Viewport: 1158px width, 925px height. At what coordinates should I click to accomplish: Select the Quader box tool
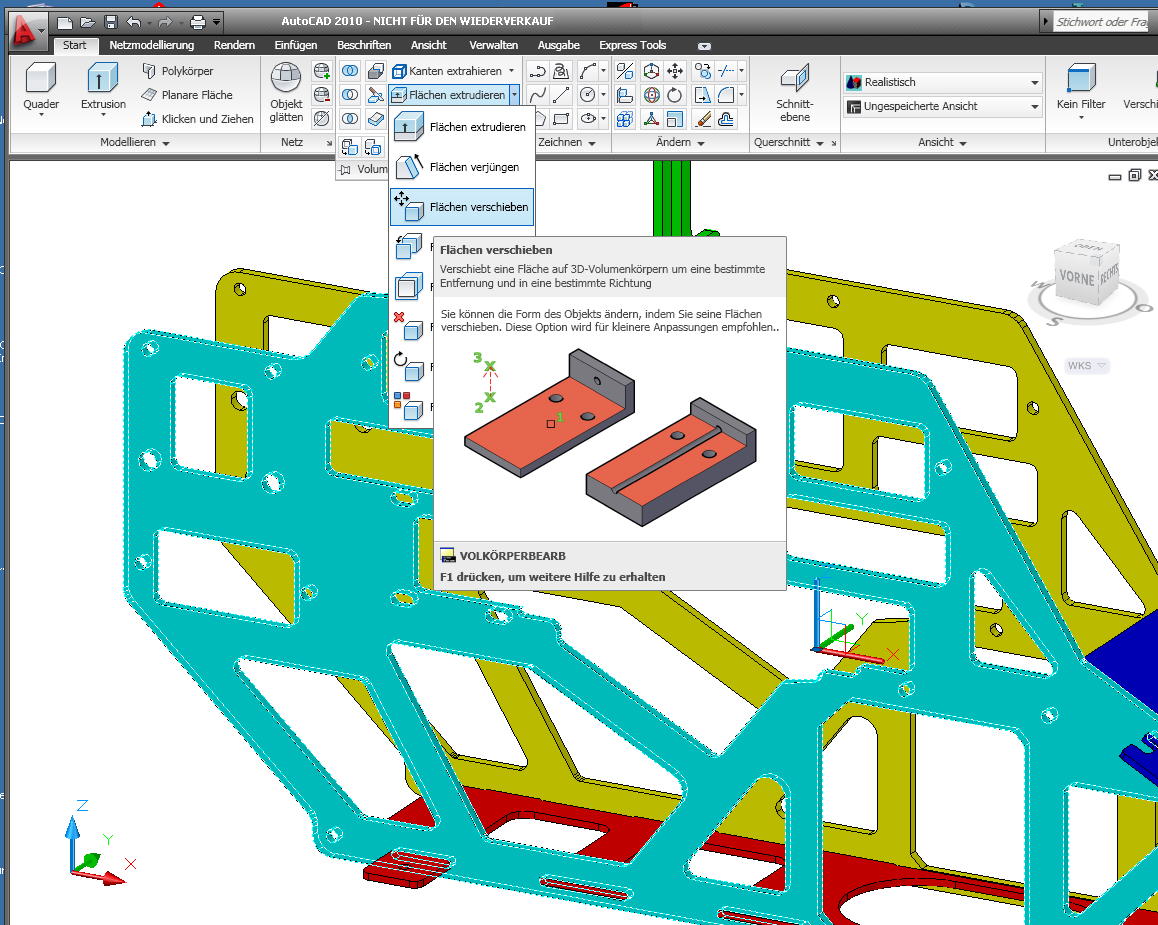coord(41,89)
